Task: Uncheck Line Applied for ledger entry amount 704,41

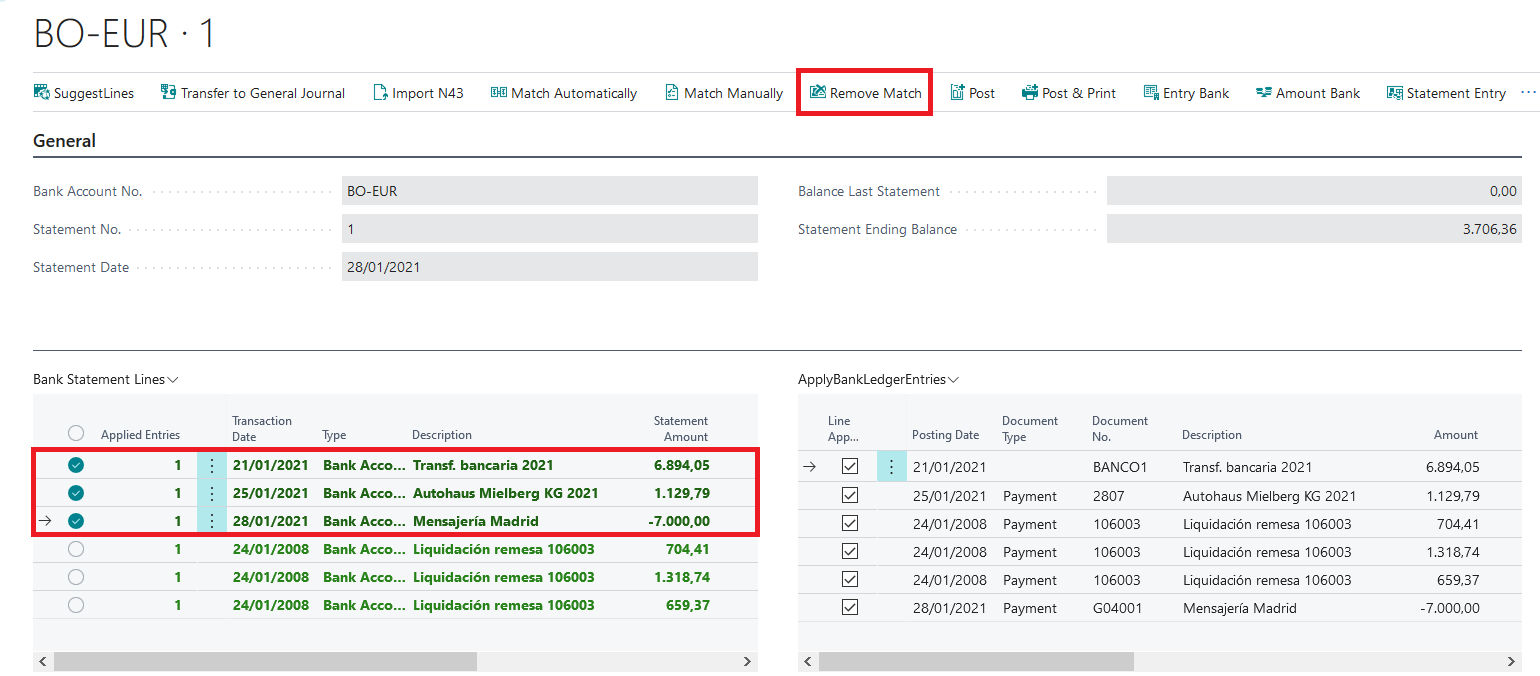Action: [850, 523]
